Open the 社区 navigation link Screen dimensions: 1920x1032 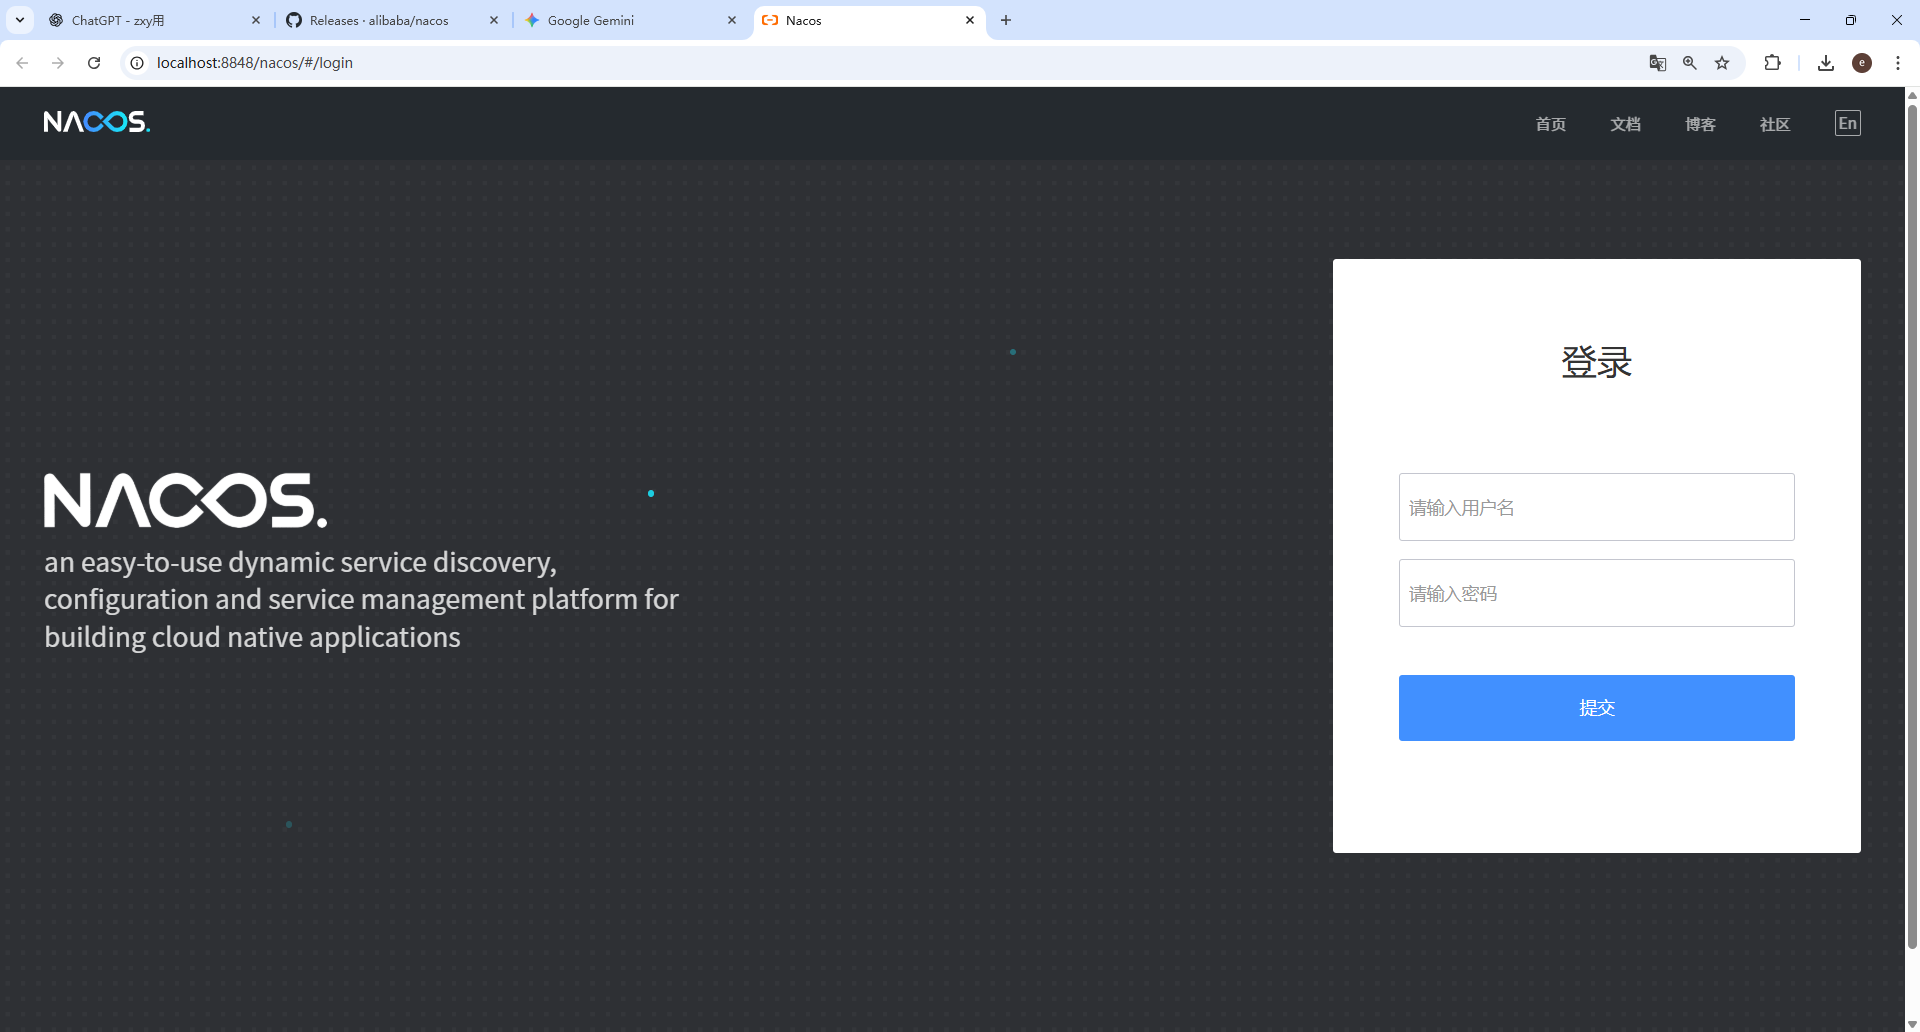point(1775,124)
